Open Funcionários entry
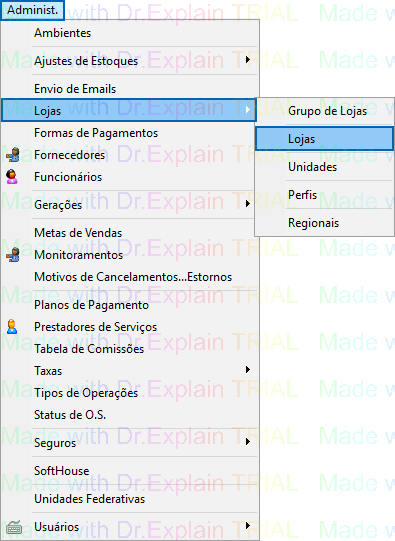This screenshot has width=395, height=541. coord(129,177)
